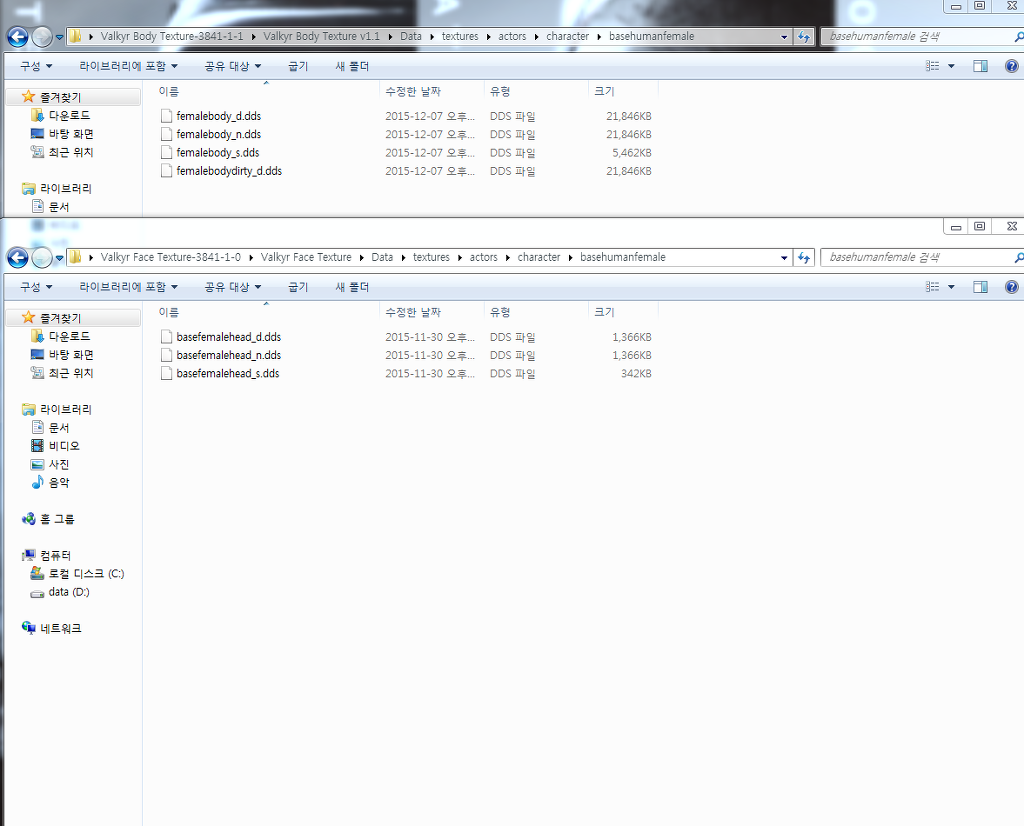This screenshot has width=1024, height=826.
Task: Open view options arrow in Face Texture window
Action: (x=951, y=287)
